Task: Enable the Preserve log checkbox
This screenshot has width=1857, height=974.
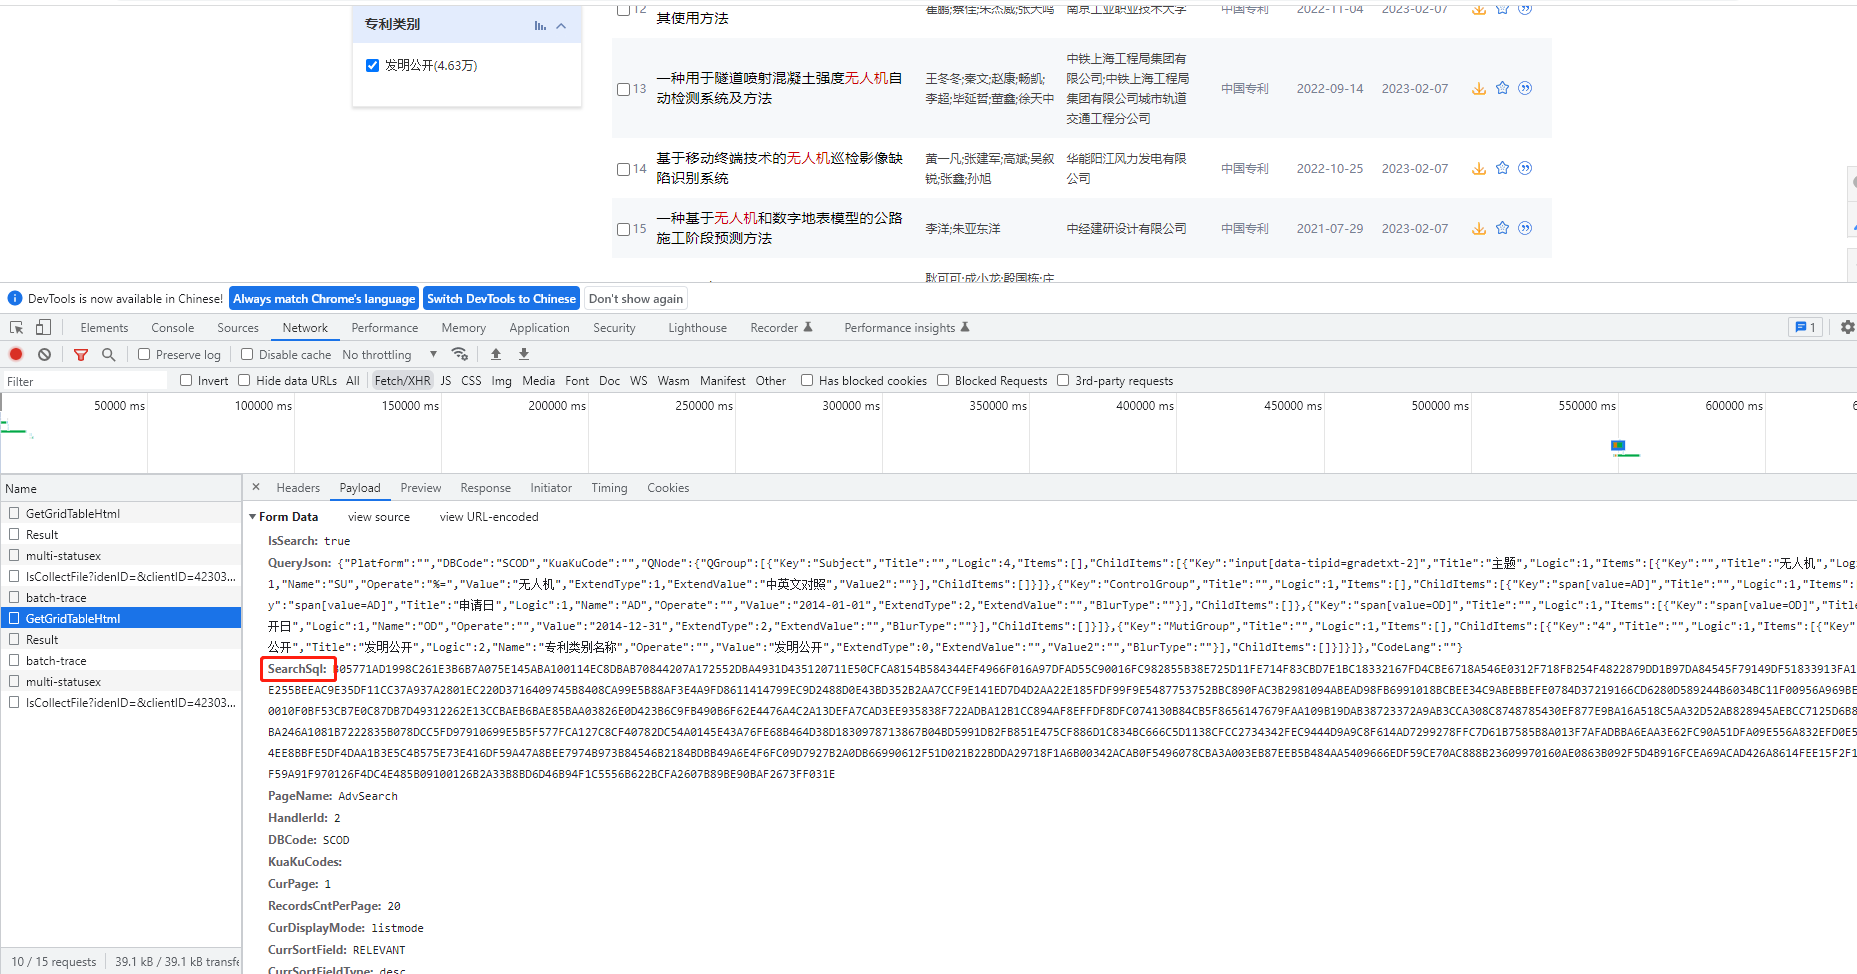Action: [x=144, y=354]
